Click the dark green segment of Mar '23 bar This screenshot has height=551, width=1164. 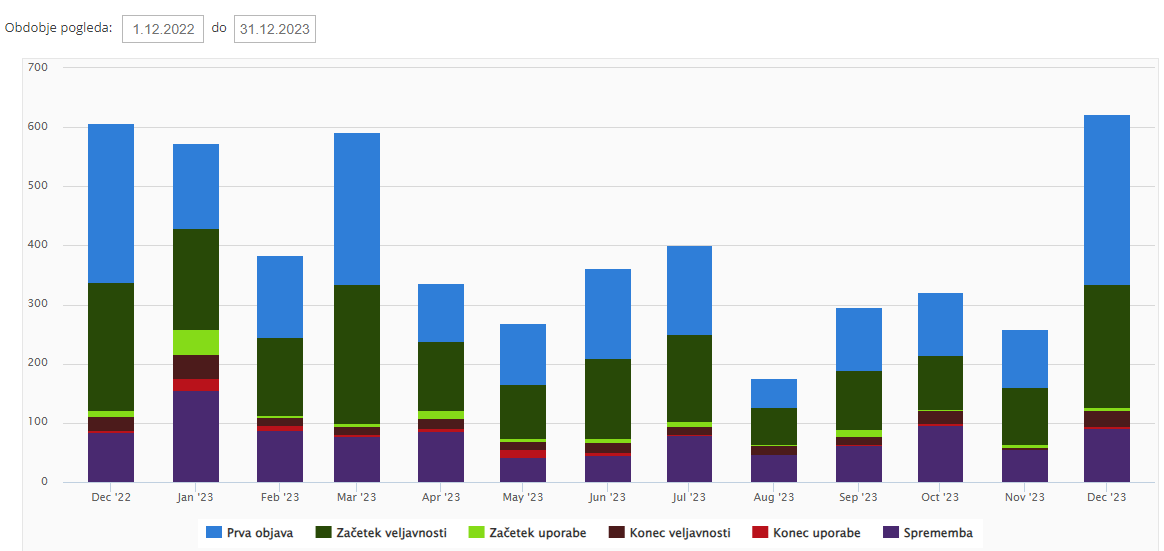point(357,354)
